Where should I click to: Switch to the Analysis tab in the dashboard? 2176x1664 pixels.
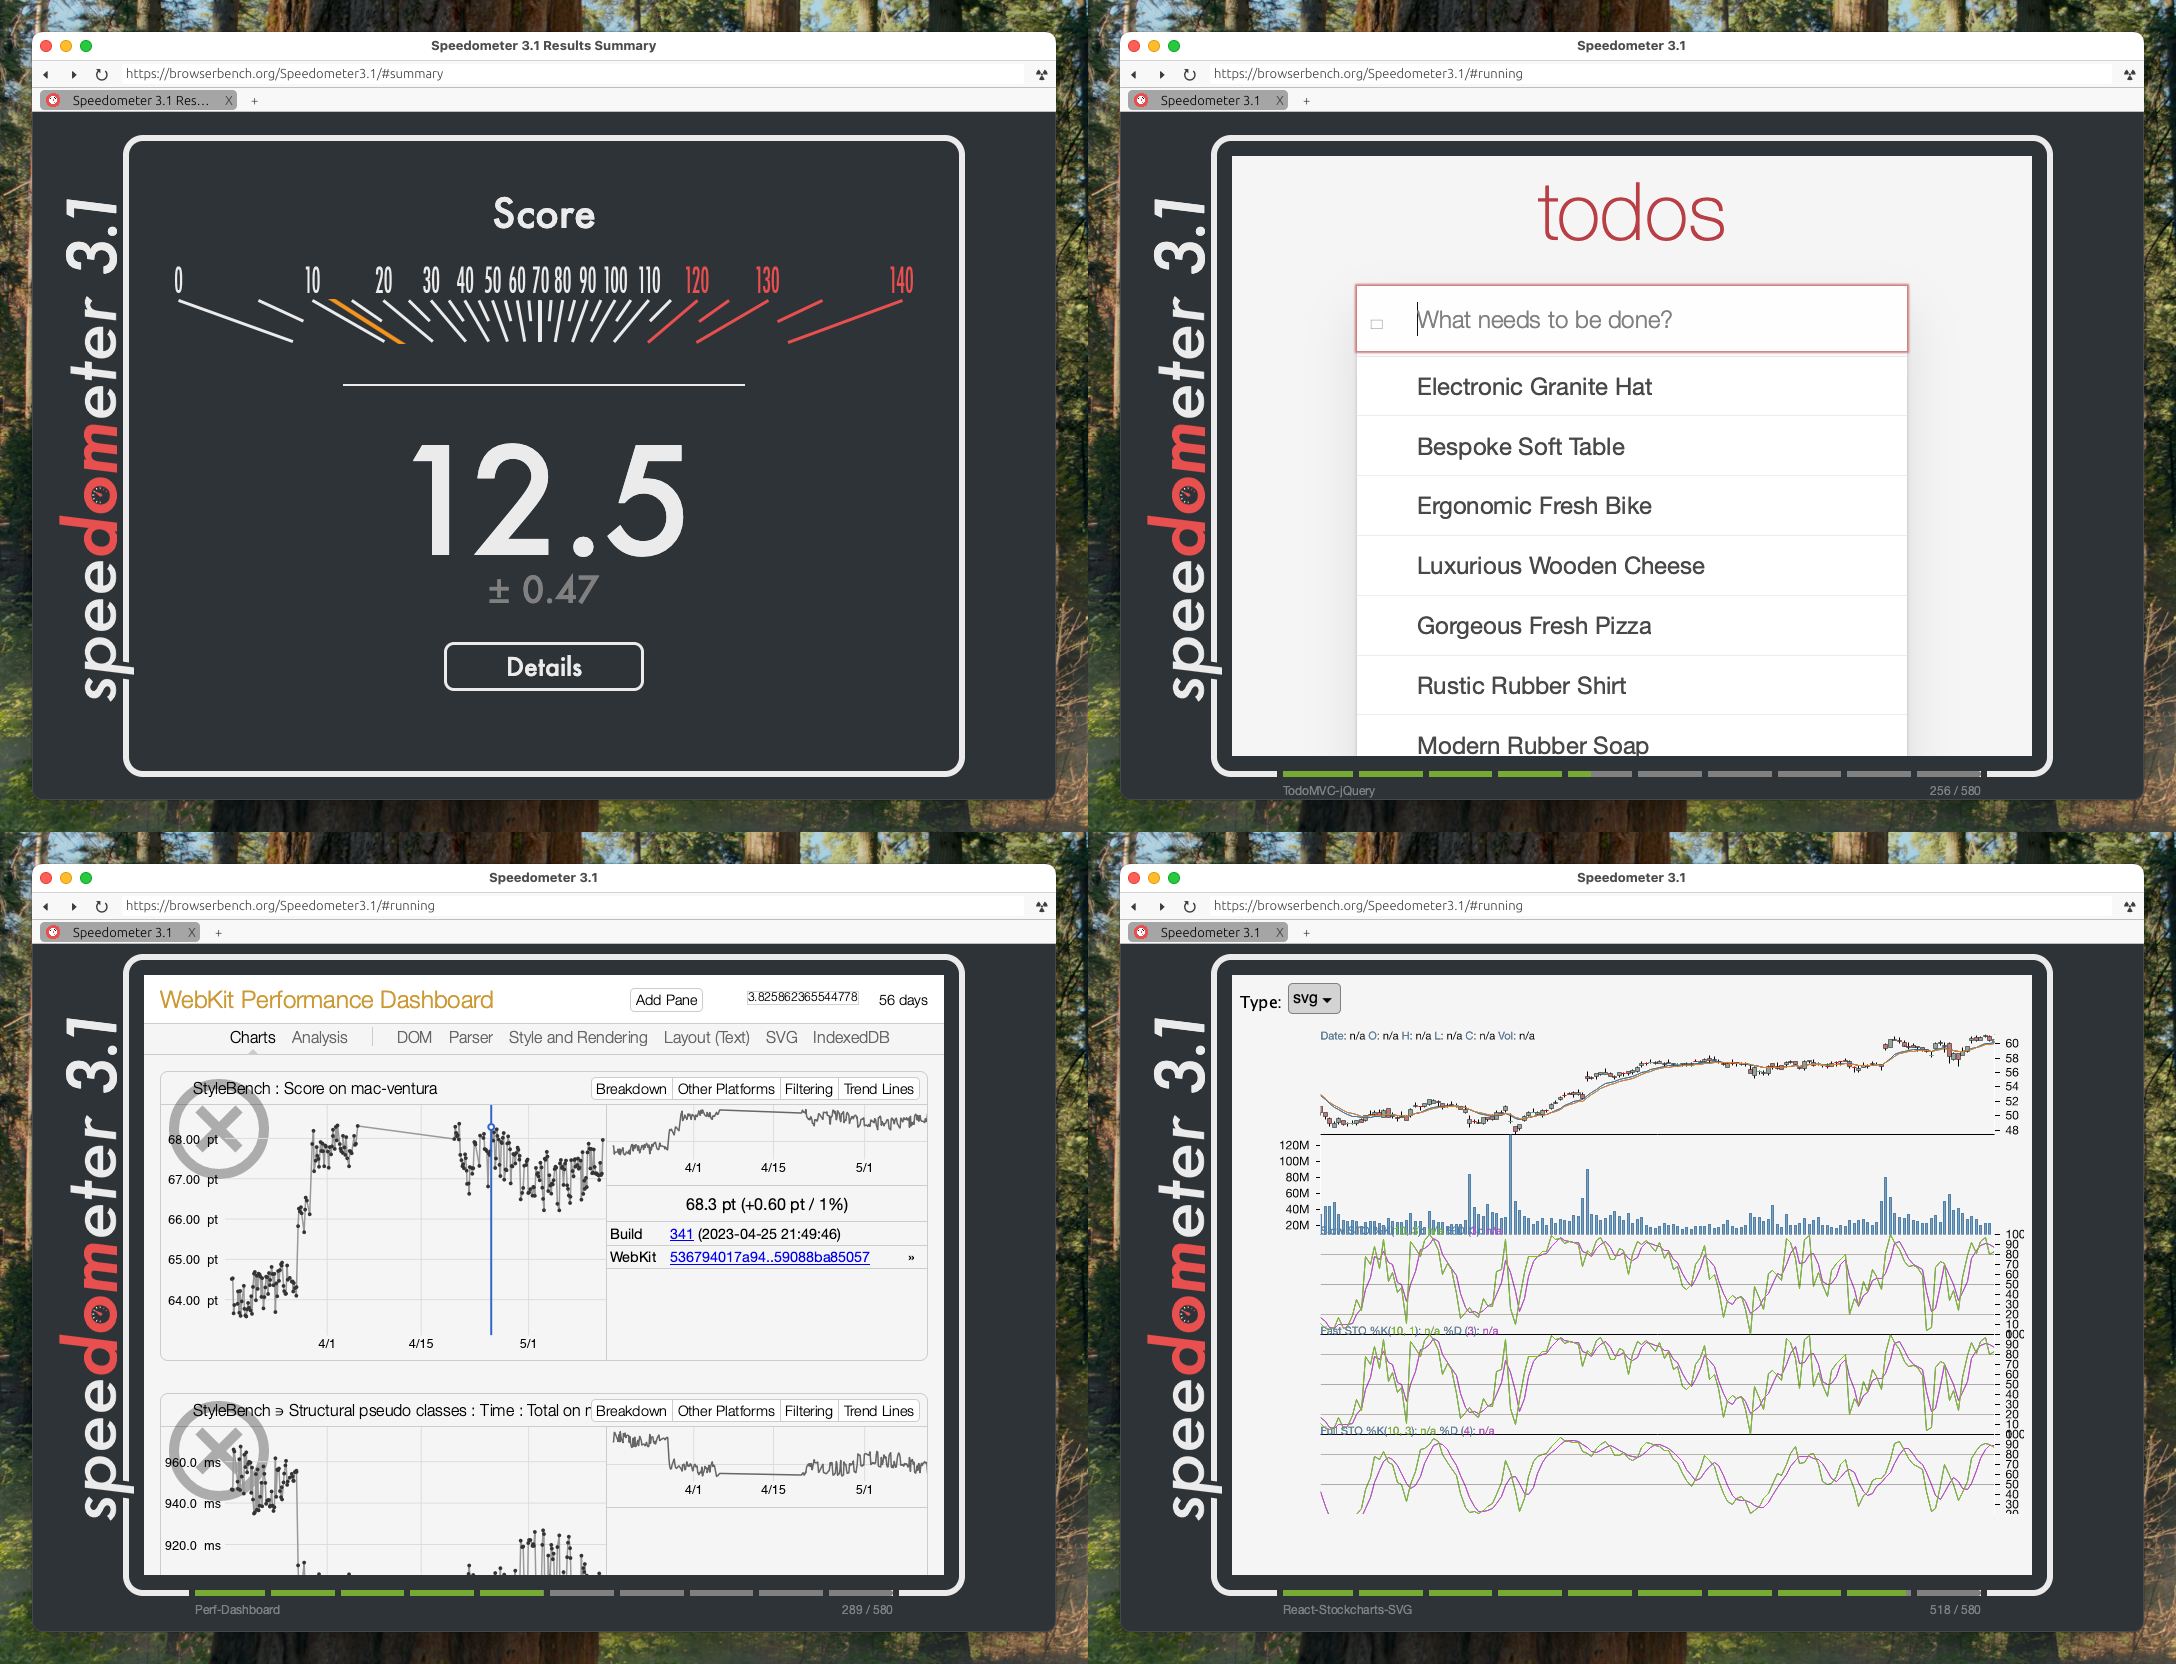pyautogui.click(x=319, y=1037)
